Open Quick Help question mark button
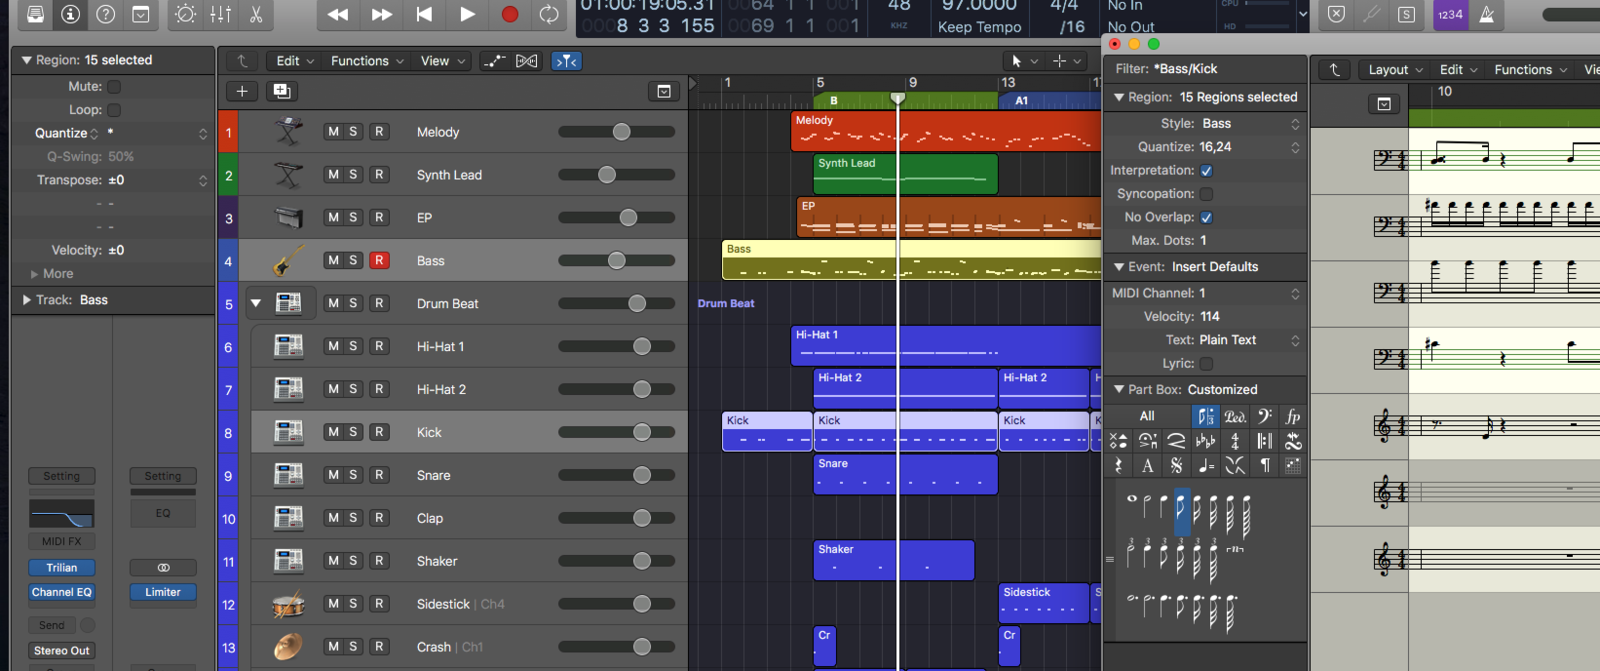The width and height of the screenshot is (1600, 671). coord(105,14)
